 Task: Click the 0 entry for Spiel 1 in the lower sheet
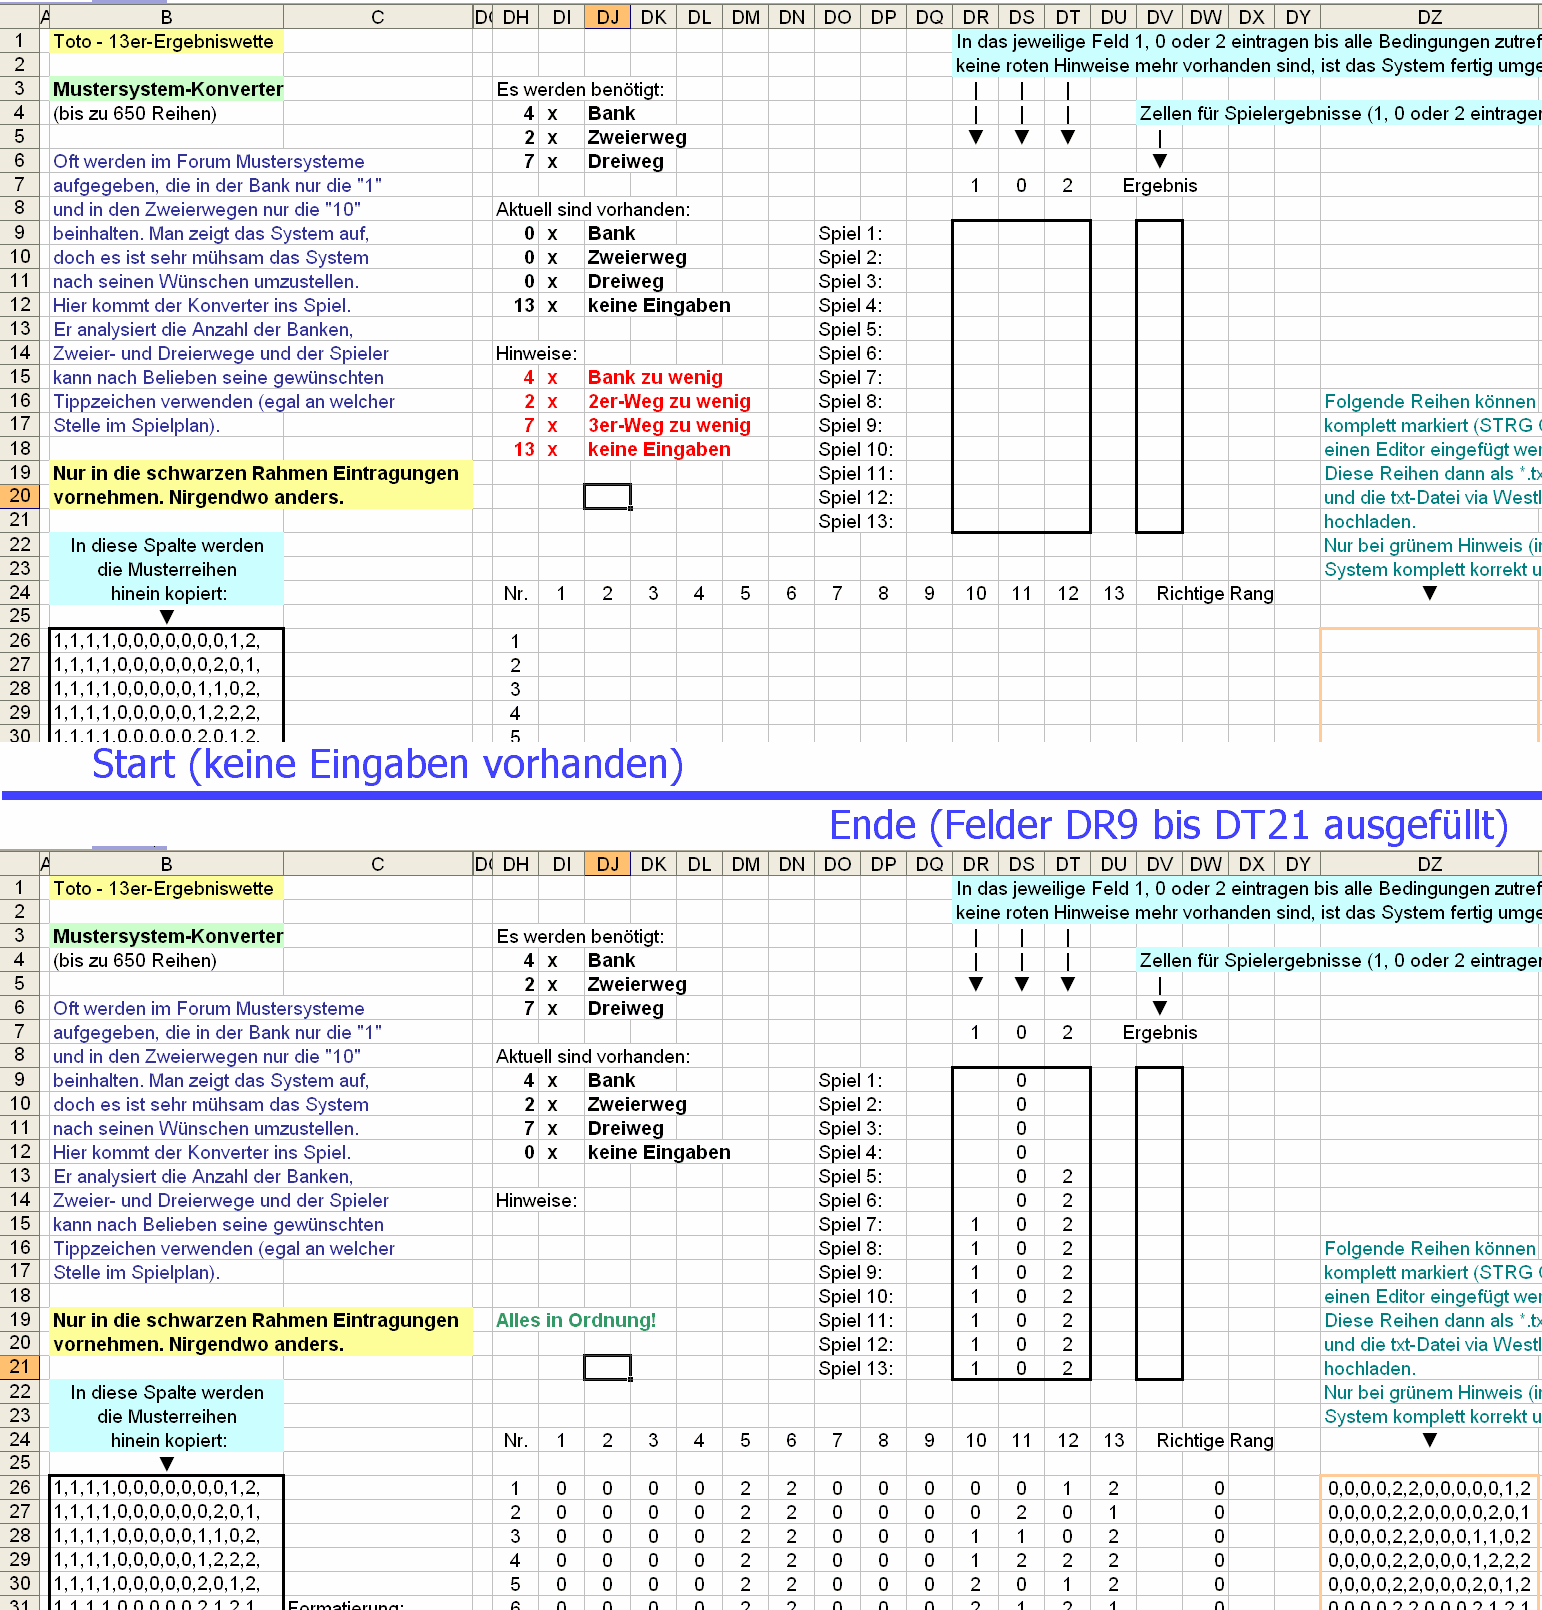point(1021,1080)
